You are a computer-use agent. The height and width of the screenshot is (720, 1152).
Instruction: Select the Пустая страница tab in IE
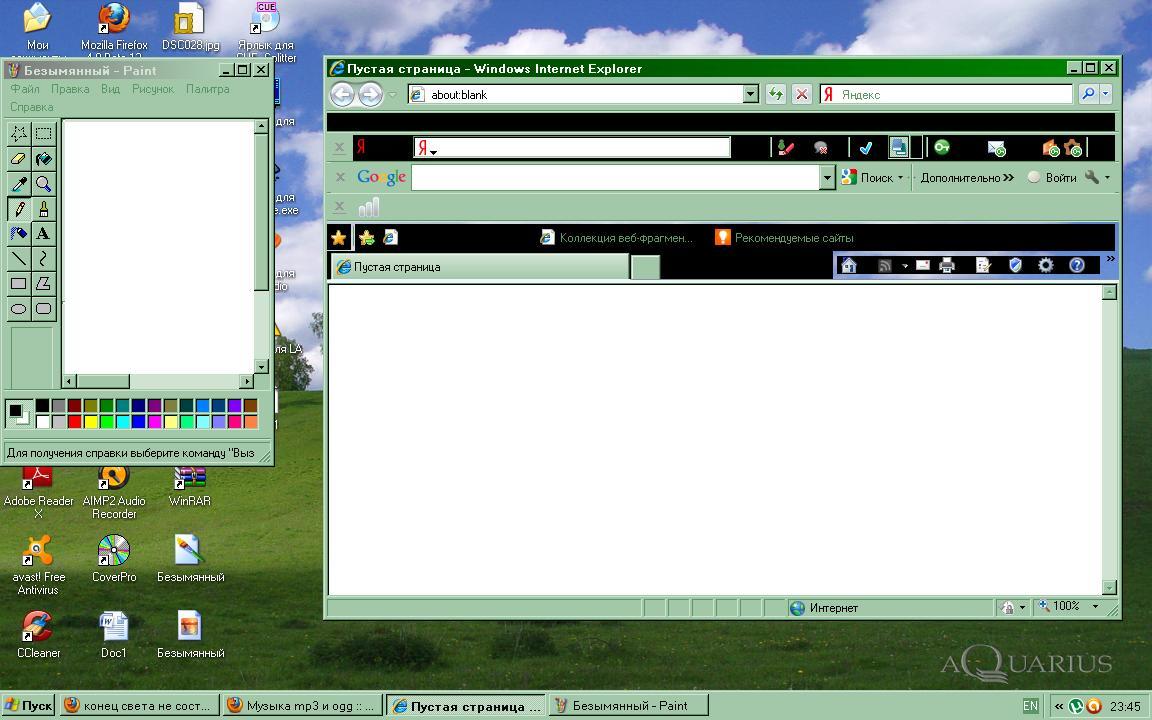point(478,267)
